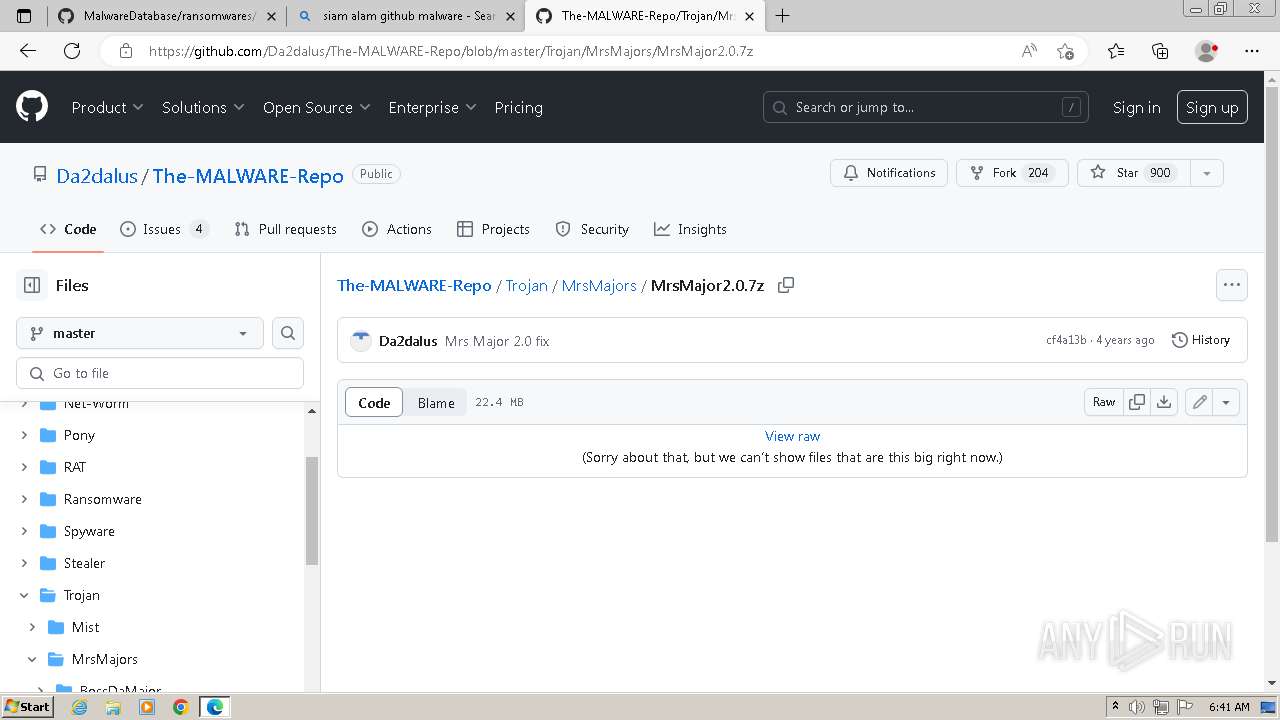
Task: Open Raw file view
Action: coord(1104,402)
